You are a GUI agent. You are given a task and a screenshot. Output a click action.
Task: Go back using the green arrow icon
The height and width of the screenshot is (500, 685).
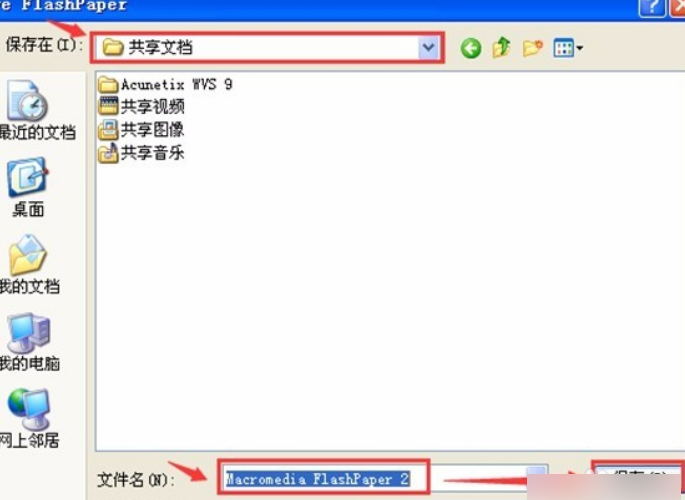(x=471, y=48)
